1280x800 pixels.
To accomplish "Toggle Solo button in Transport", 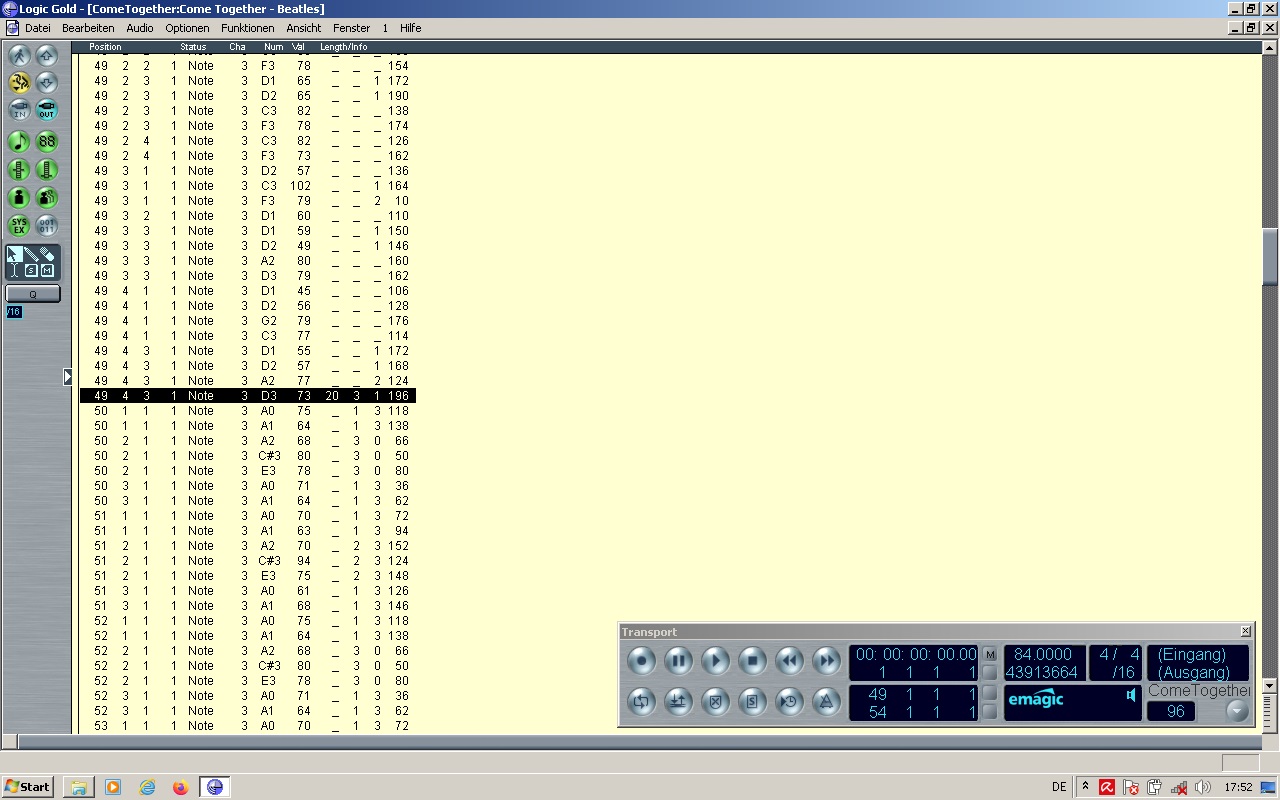I will 752,702.
